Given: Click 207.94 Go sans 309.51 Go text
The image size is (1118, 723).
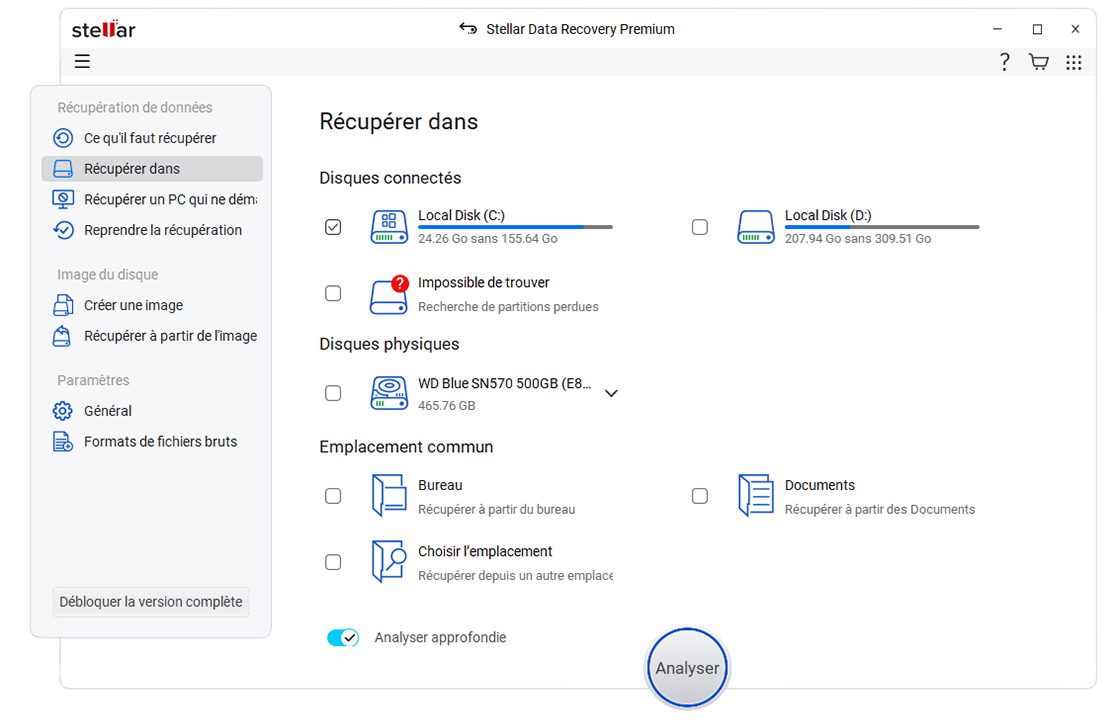Looking at the screenshot, I should pyautogui.click(x=858, y=238).
